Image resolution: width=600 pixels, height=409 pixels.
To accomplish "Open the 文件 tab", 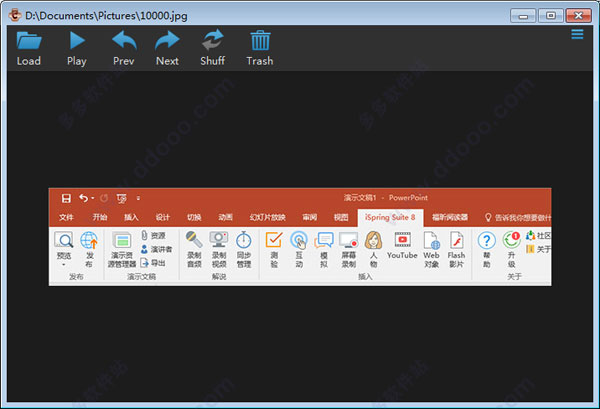I will click(x=66, y=217).
